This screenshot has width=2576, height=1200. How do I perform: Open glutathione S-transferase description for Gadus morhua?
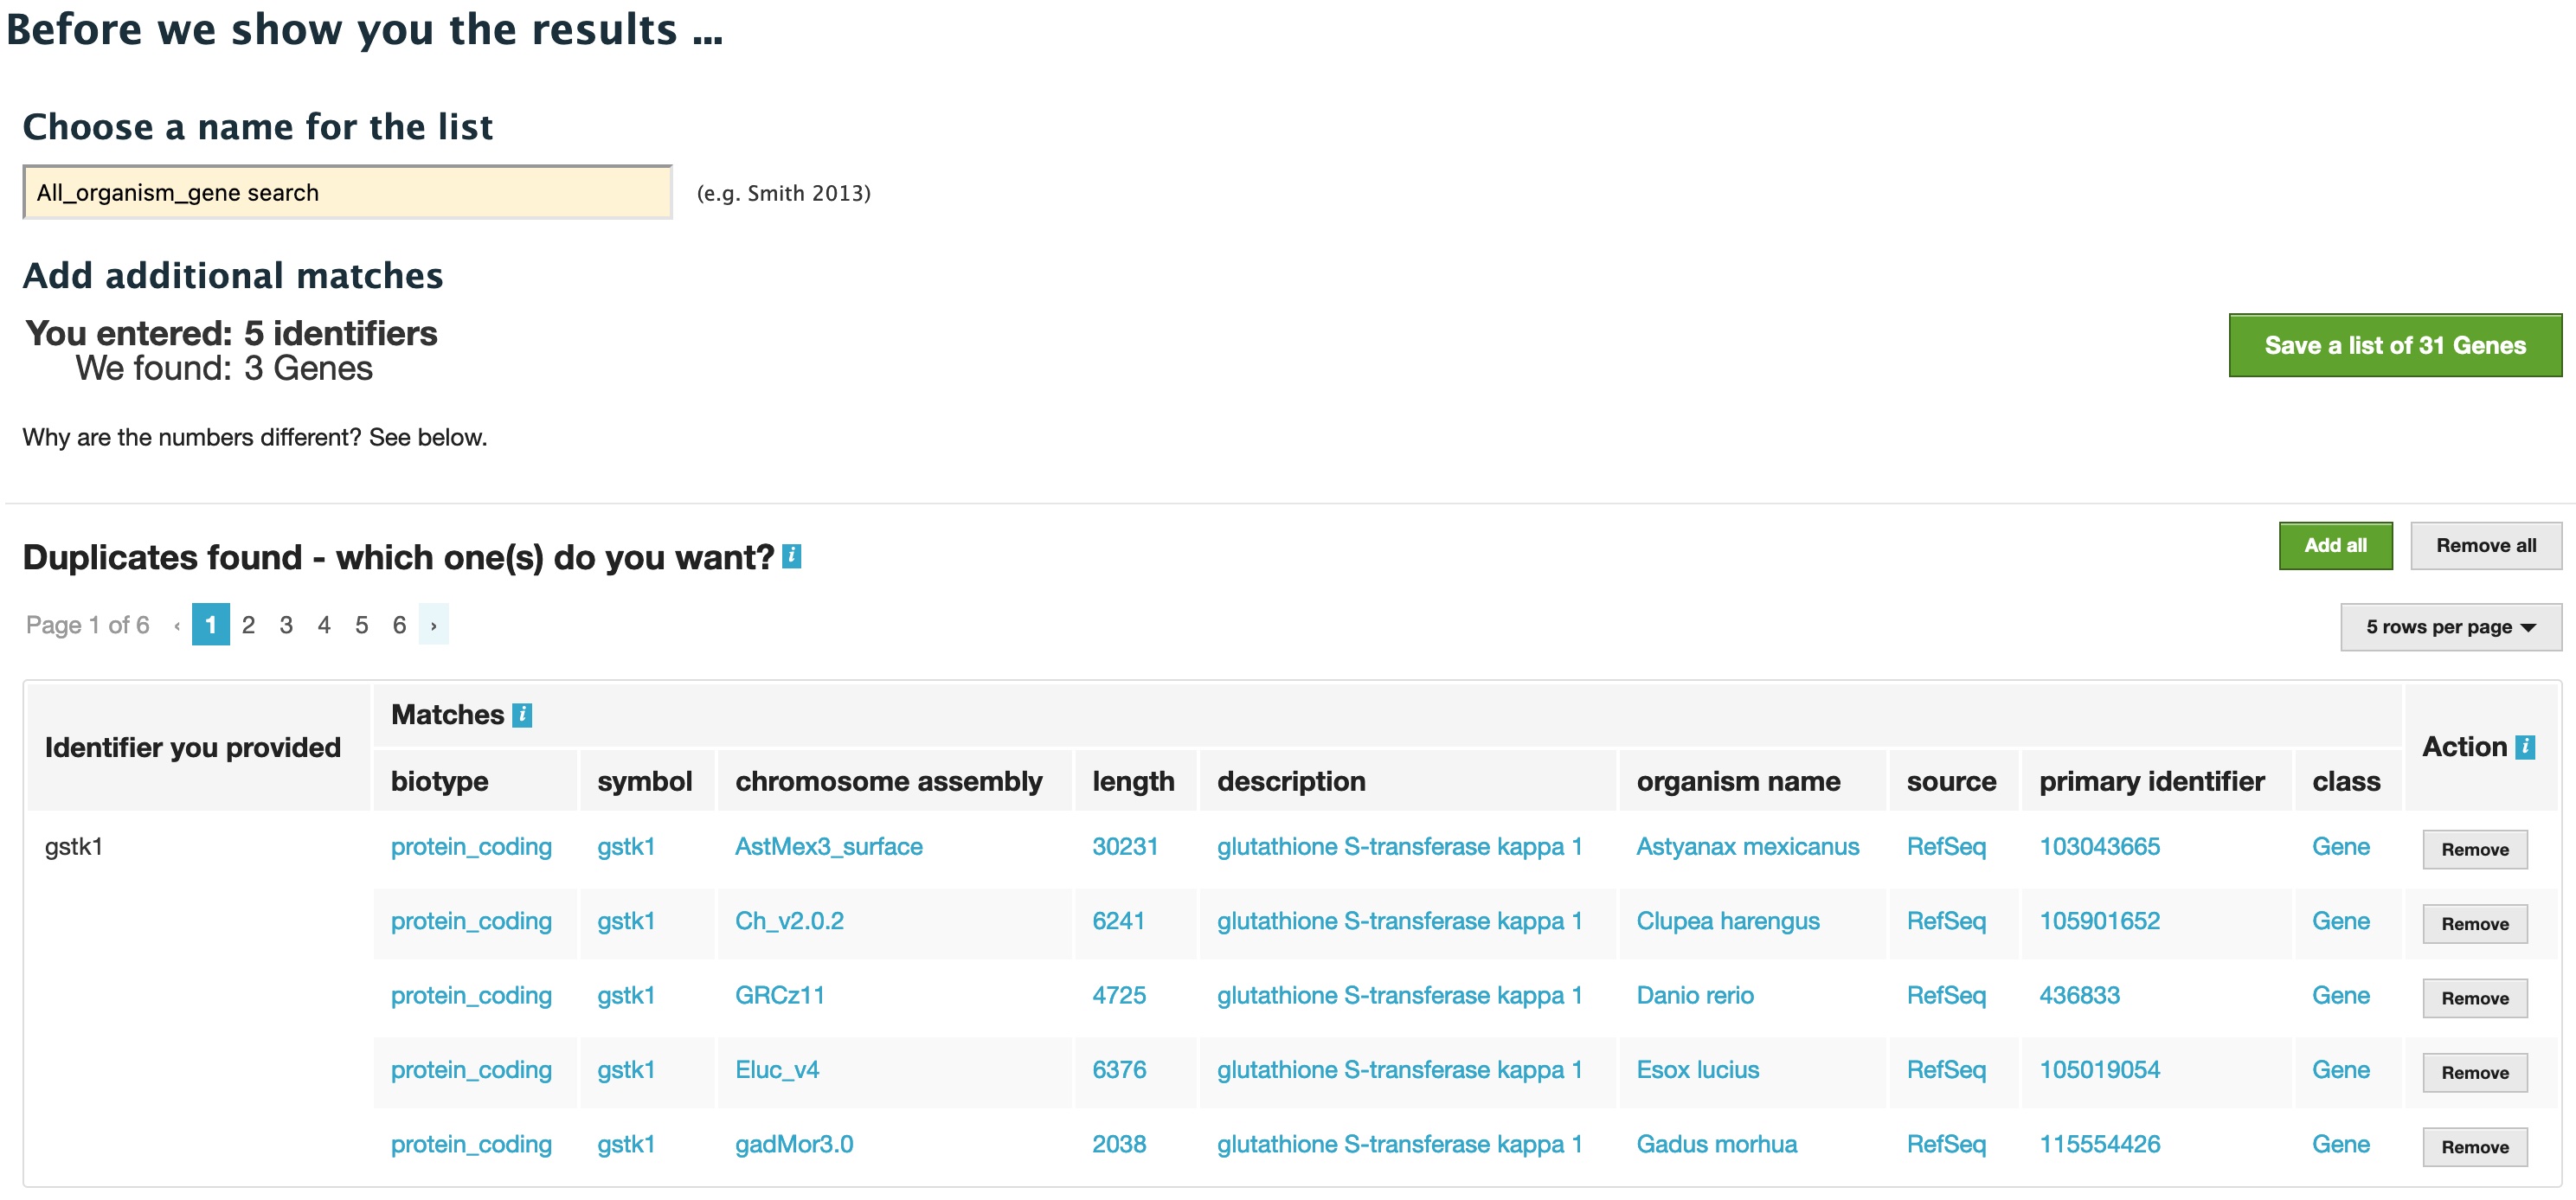click(1399, 1144)
